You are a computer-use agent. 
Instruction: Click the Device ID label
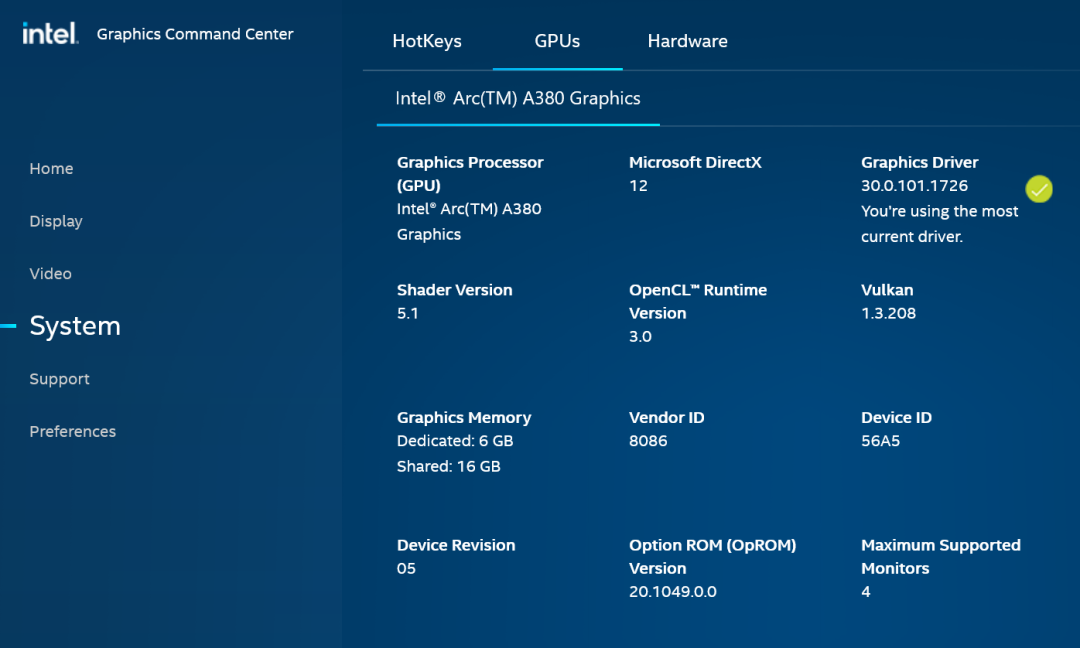coord(896,417)
